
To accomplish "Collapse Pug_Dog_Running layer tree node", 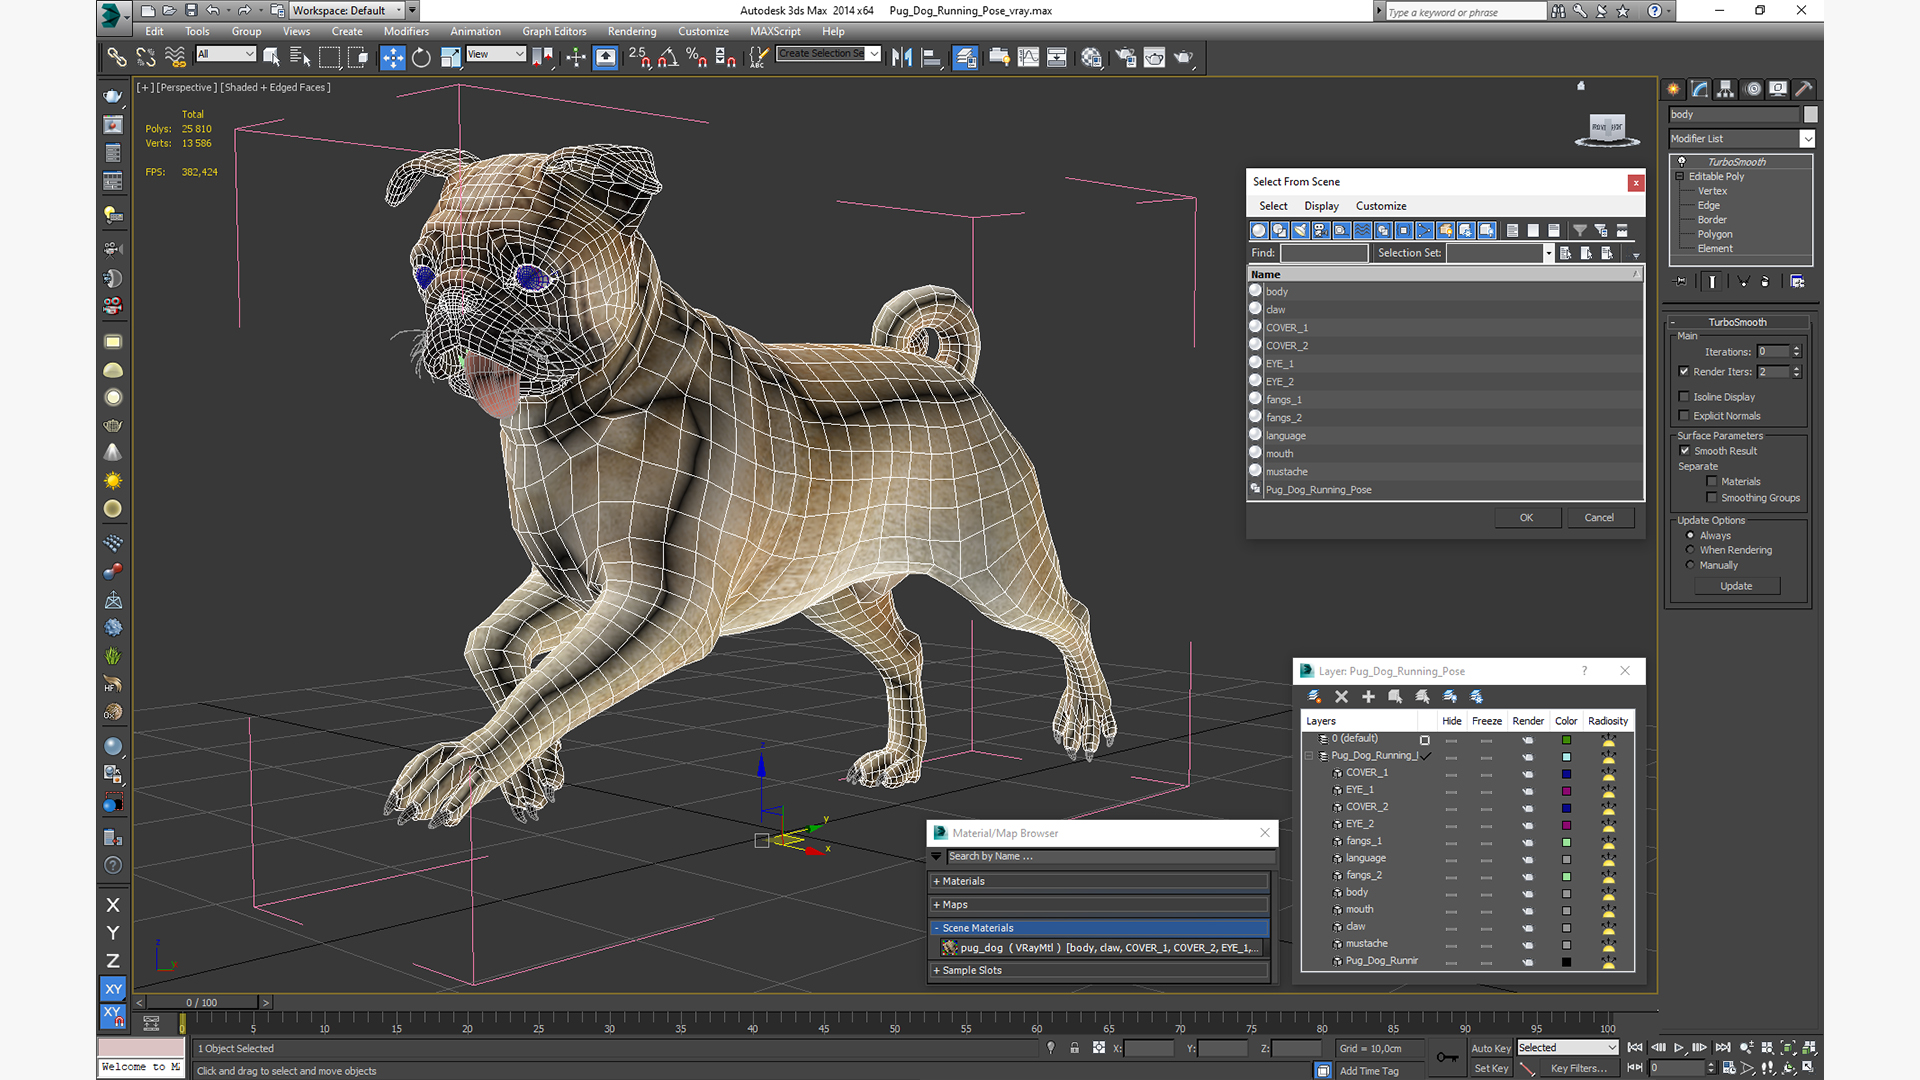I will coord(1309,756).
